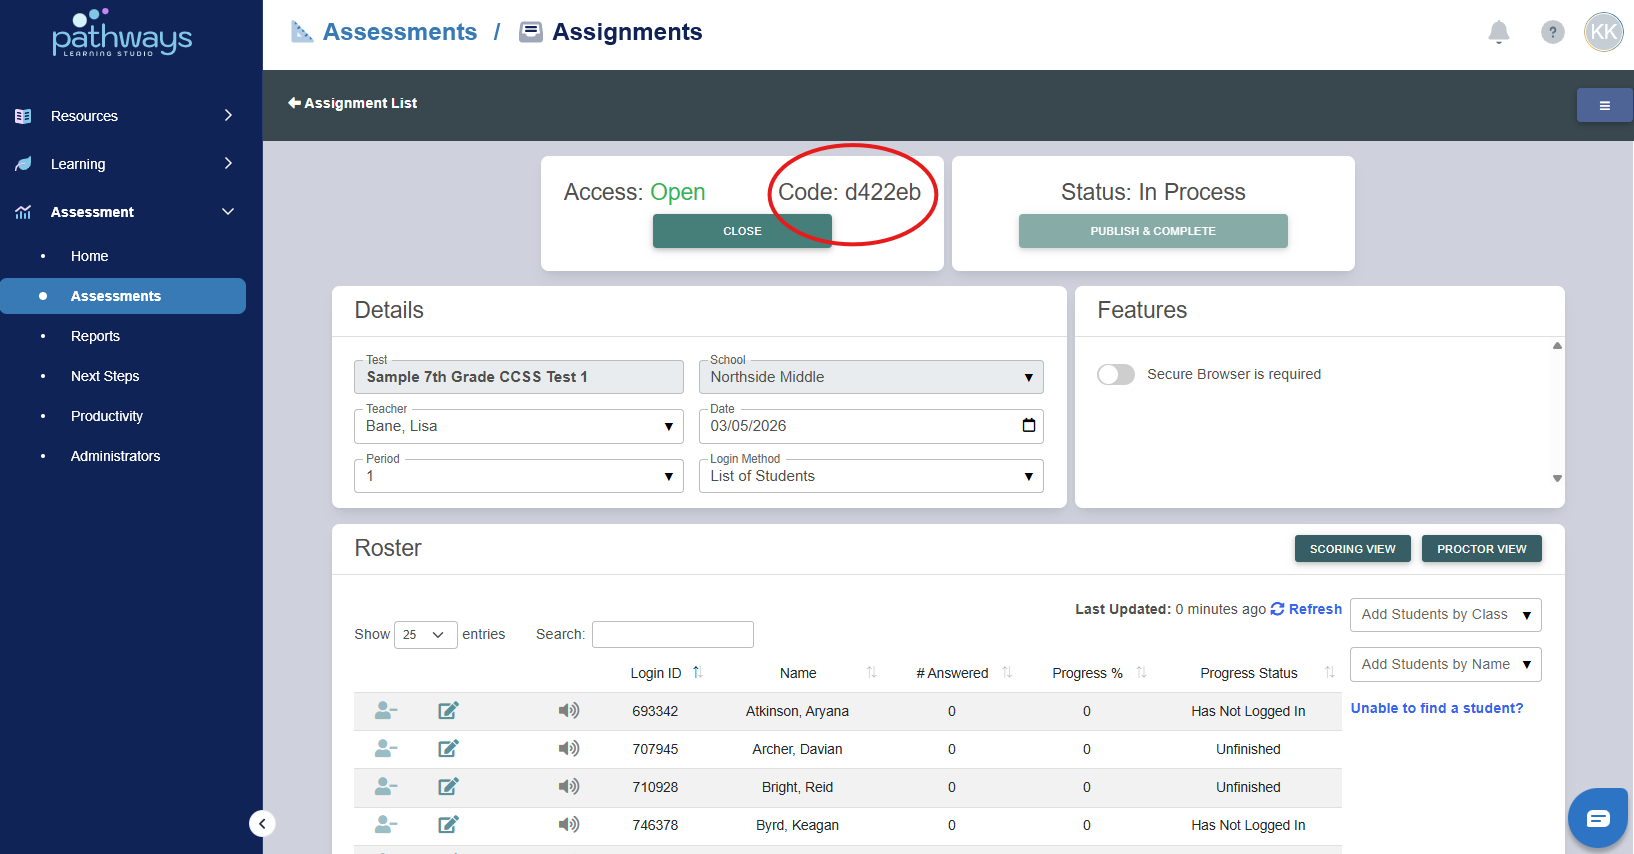Click Assessments breadcrumb link
This screenshot has height=854, width=1634.
400,32
